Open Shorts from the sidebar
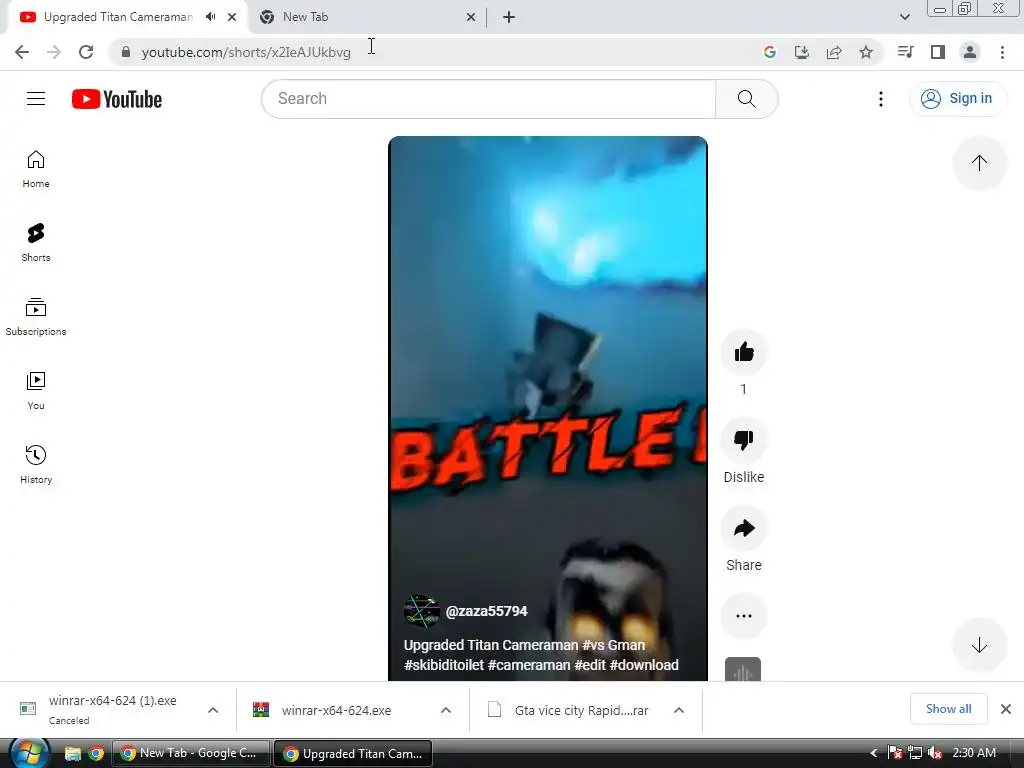The width and height of the screenshot is (1024, 768). click(36, 243)
